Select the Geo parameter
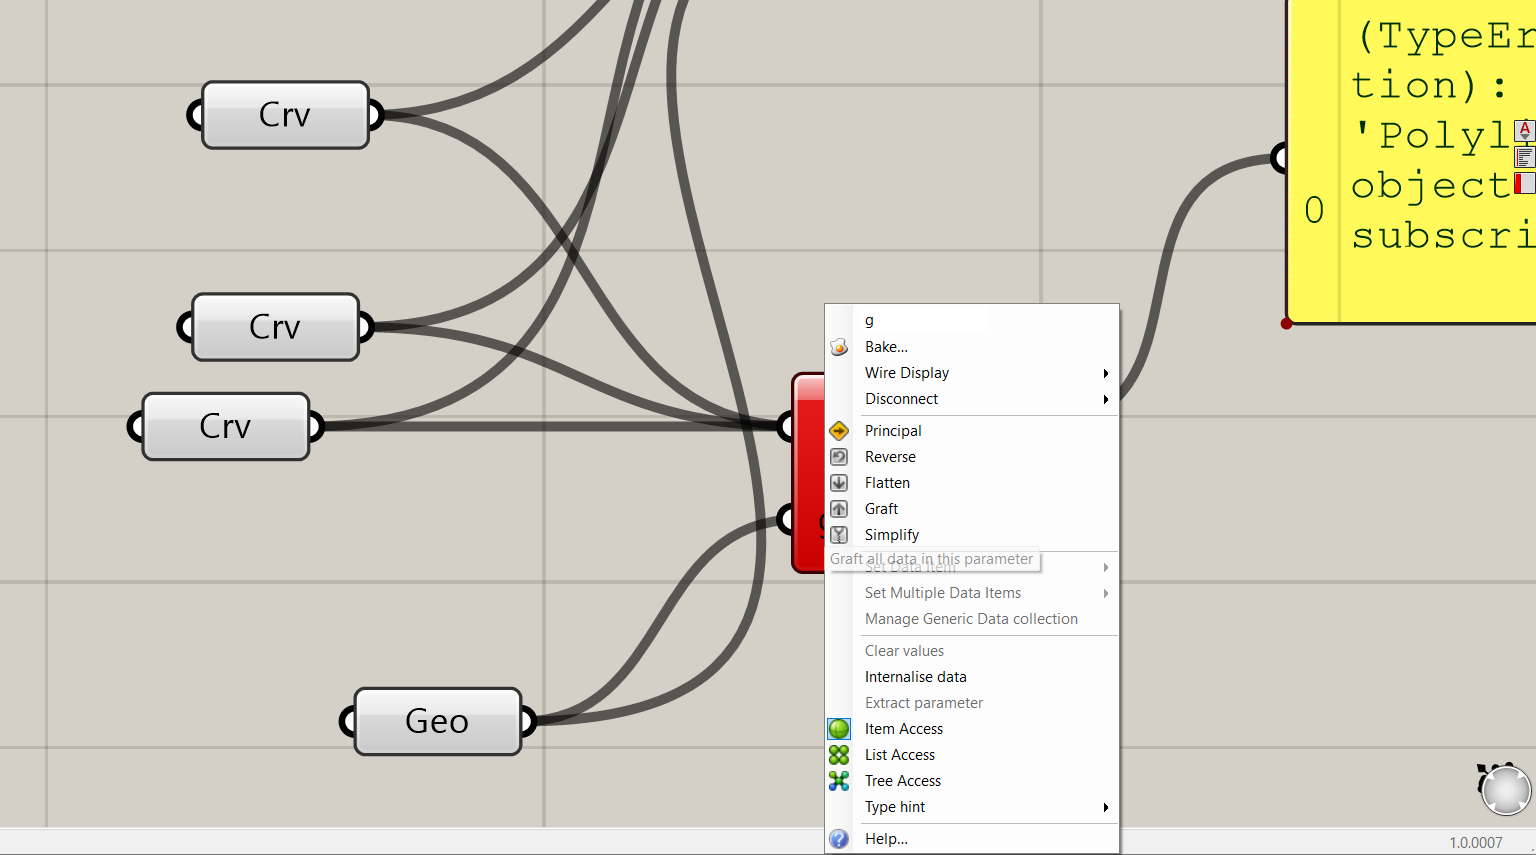Image resolution: width=1536 pixels, height=855 pixels. (438, 721)
